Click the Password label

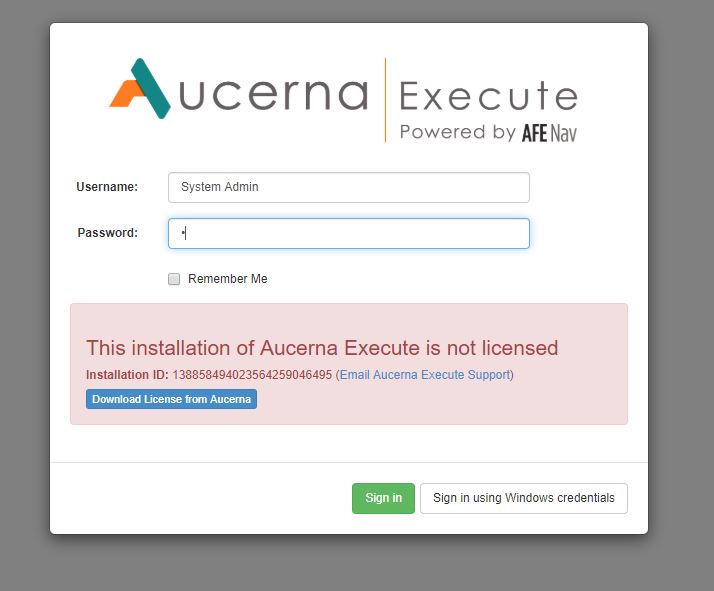point(107,233)
